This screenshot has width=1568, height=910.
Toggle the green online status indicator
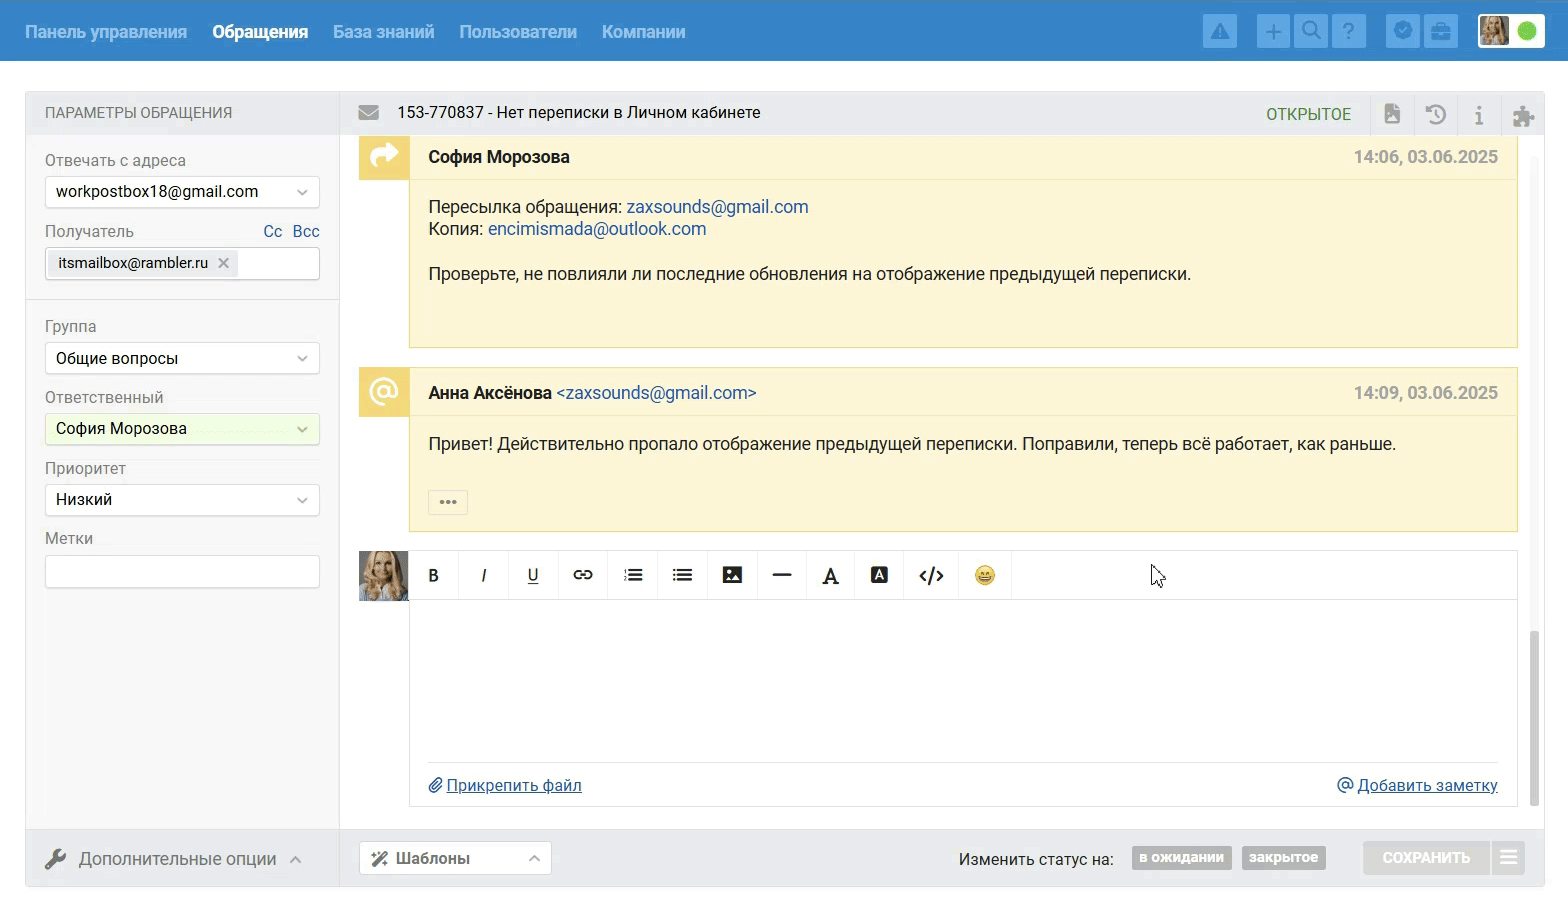coord(1527,31)
